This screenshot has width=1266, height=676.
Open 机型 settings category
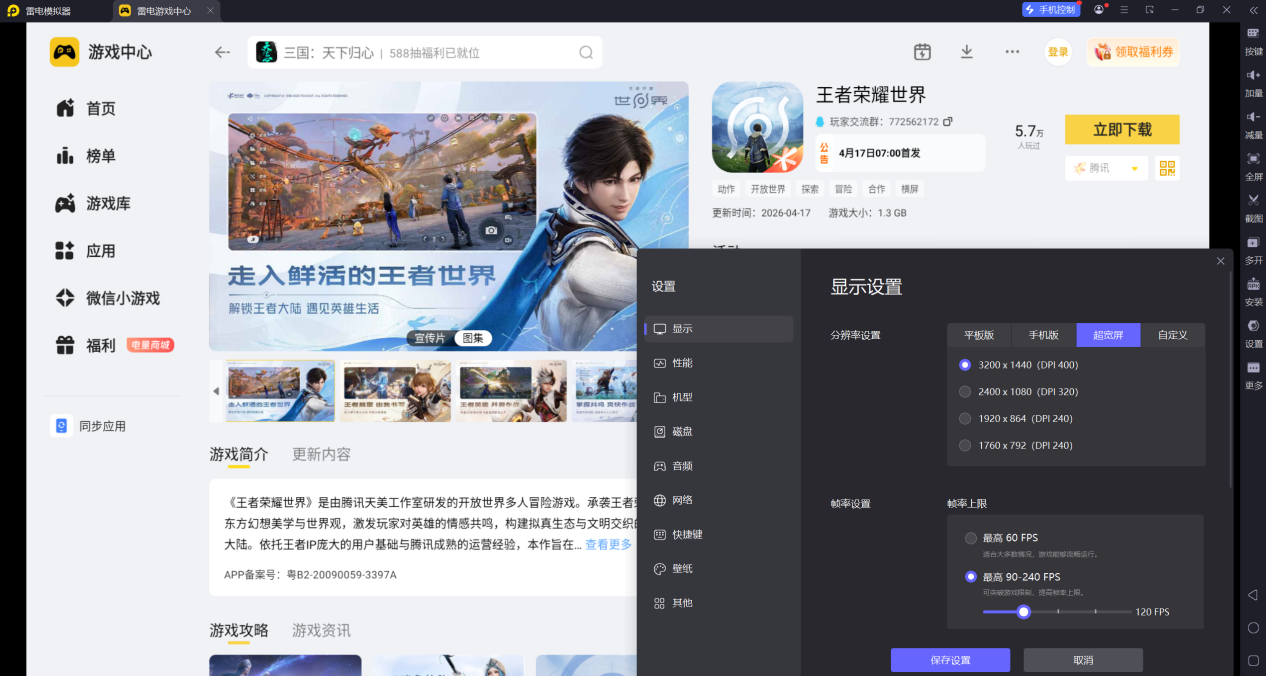[719, 397]
